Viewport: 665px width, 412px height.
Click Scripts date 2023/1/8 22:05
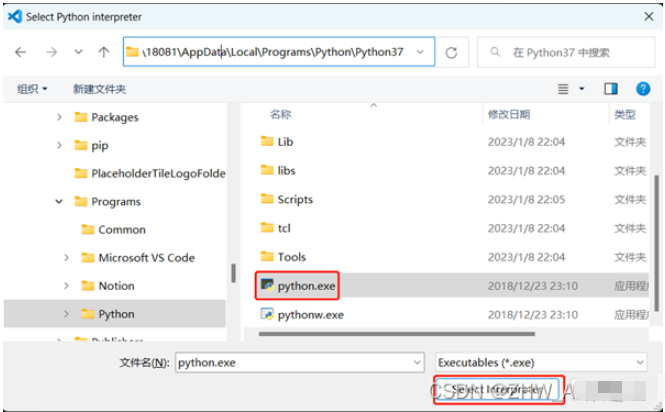526,199
